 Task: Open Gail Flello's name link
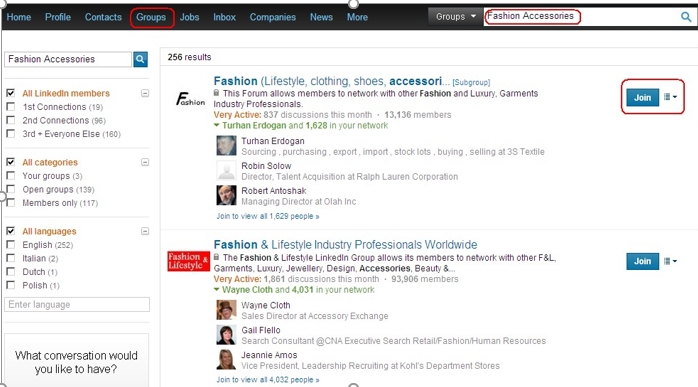coord(261,330)
